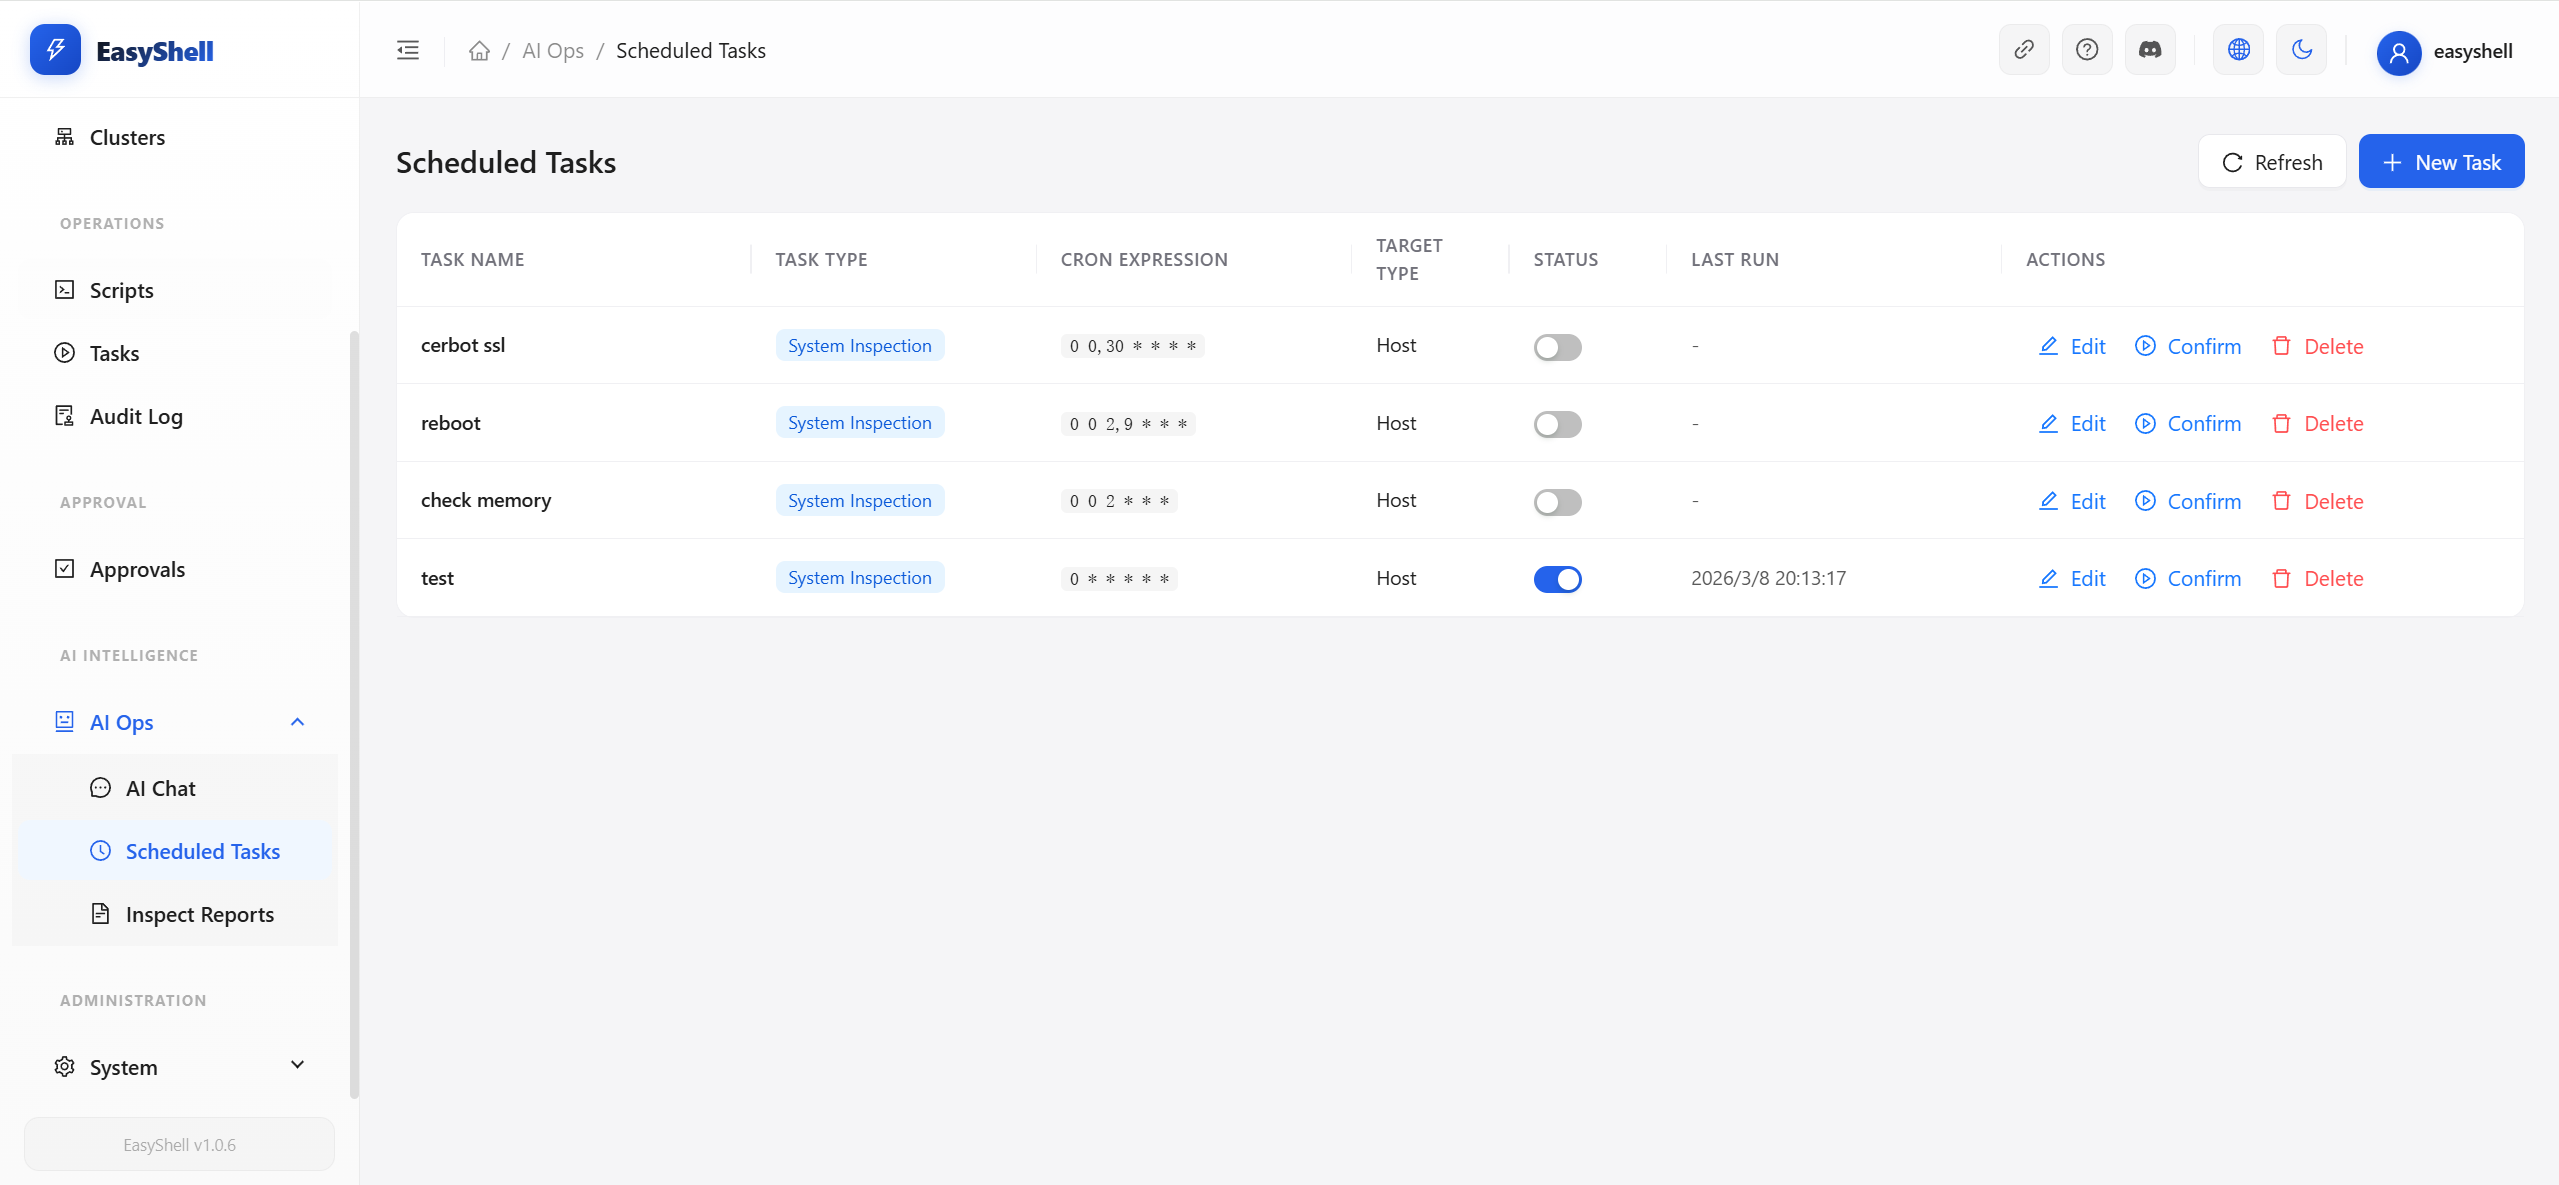Create a task with the New Task button

pyautogui.click(x=2441, y=161)
